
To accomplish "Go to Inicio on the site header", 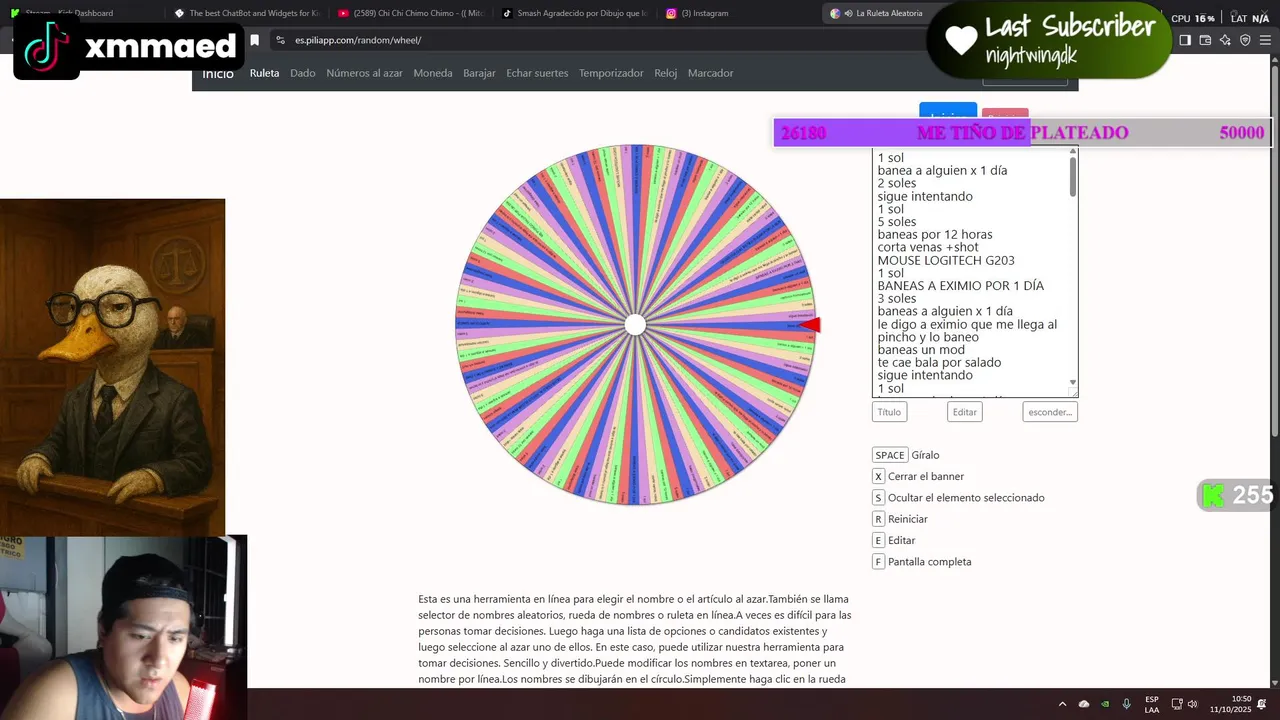I will click(218, 73).
